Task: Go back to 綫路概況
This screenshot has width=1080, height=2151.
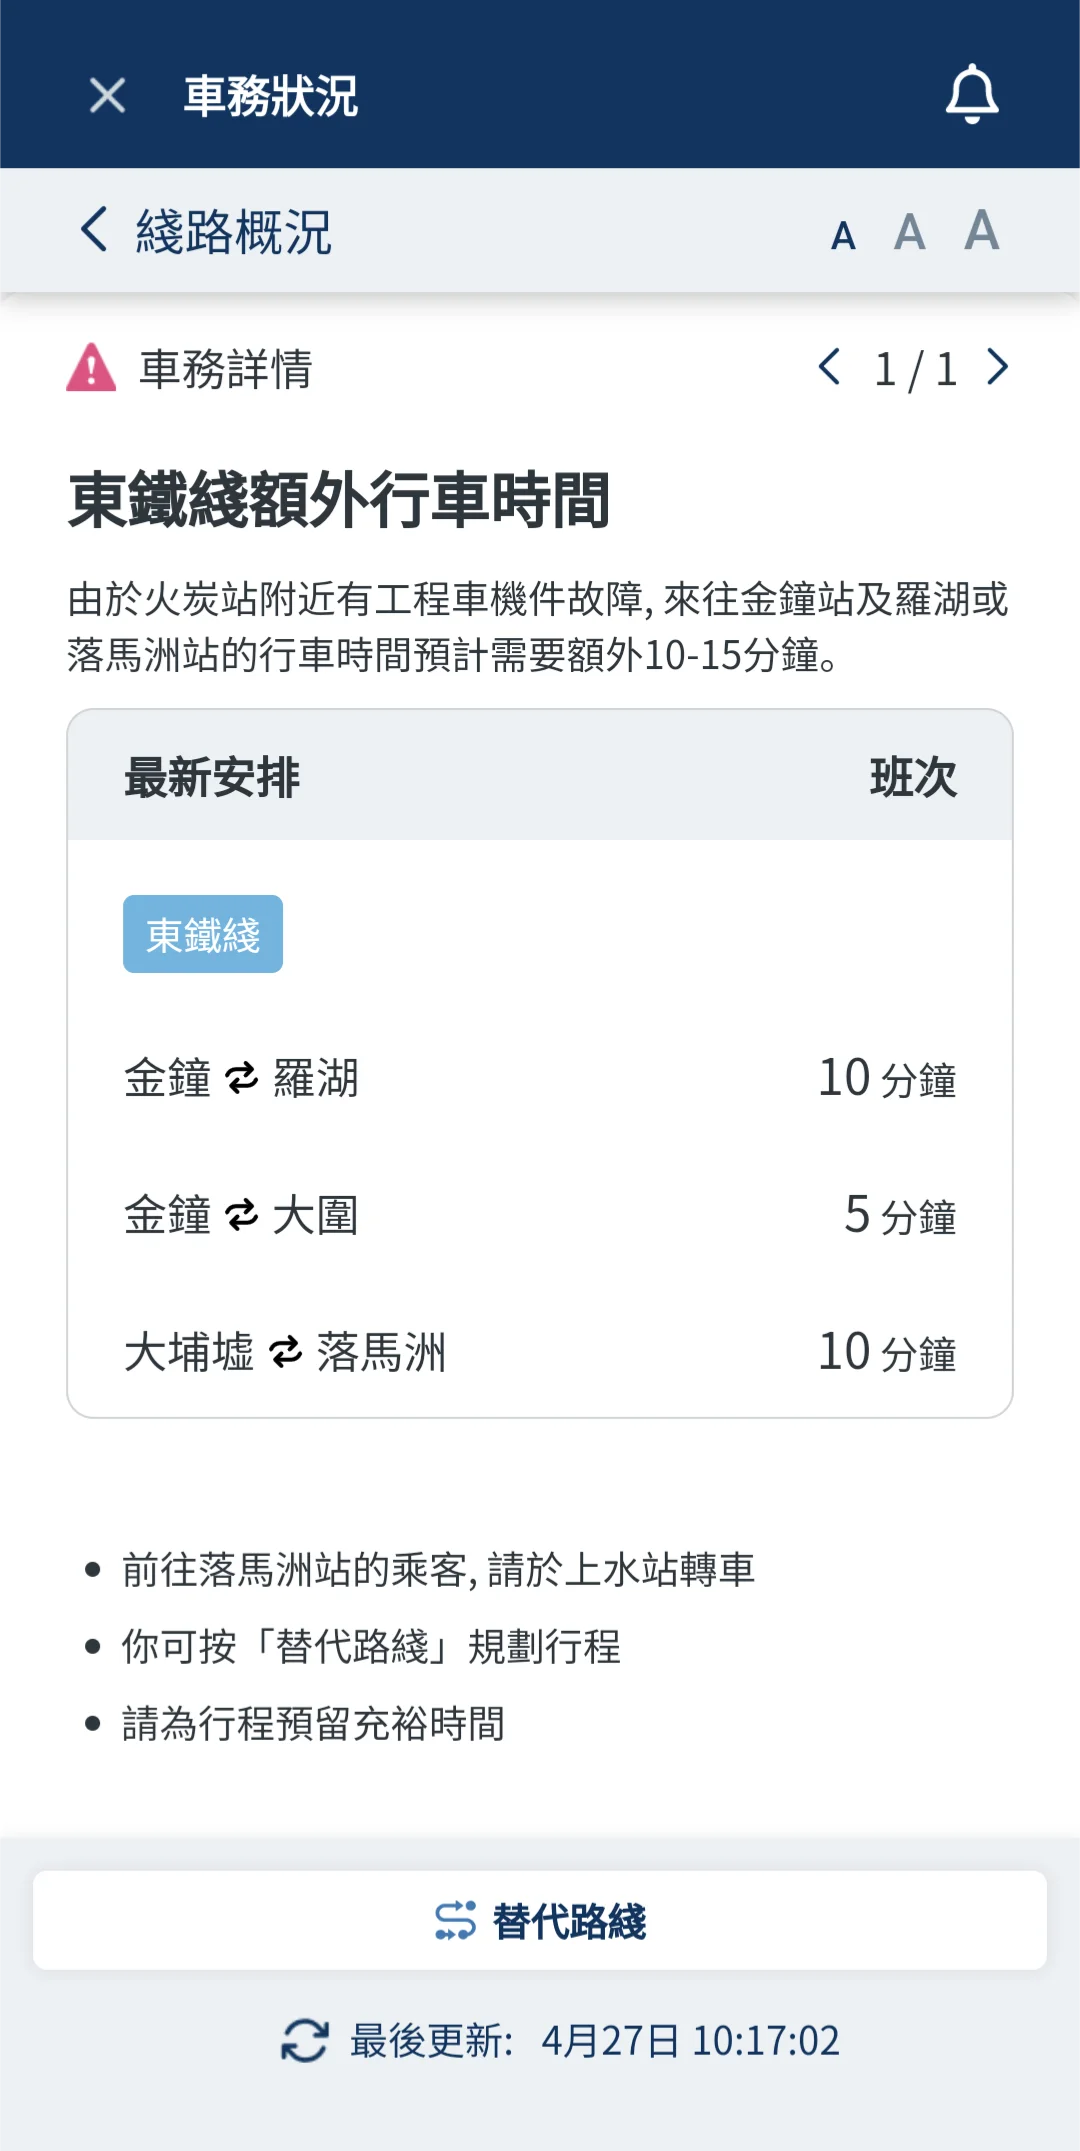Action: pos(95,230)
